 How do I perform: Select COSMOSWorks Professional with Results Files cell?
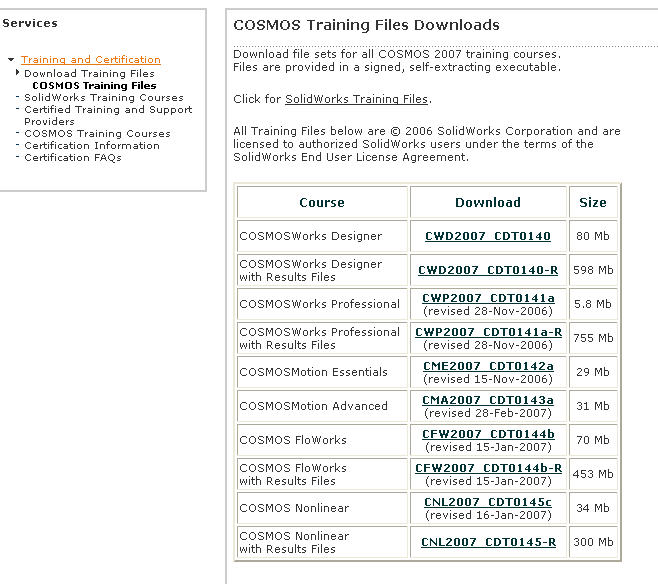322,338
